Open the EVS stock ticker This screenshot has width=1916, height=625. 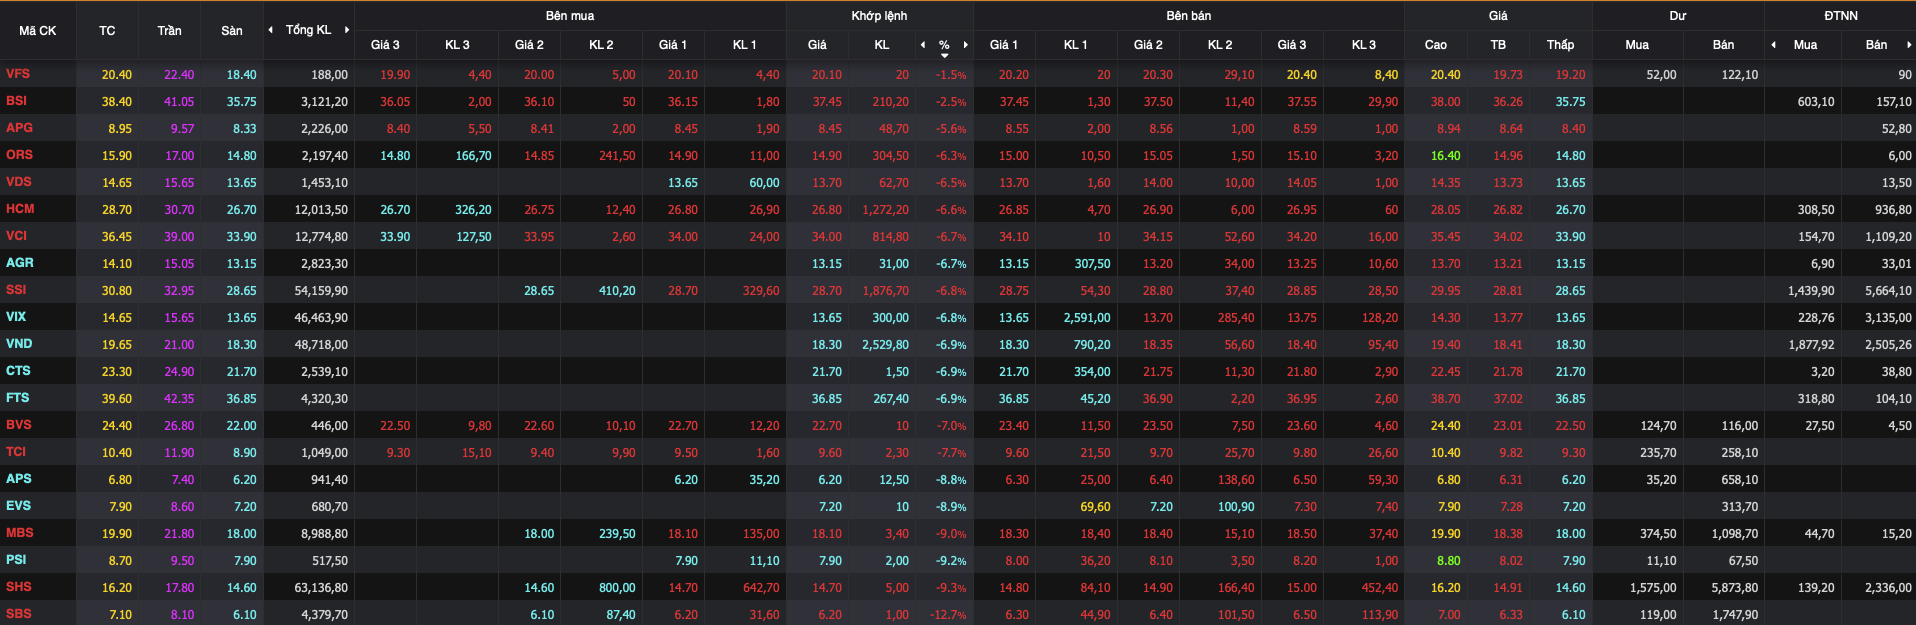tap(18, 506)
